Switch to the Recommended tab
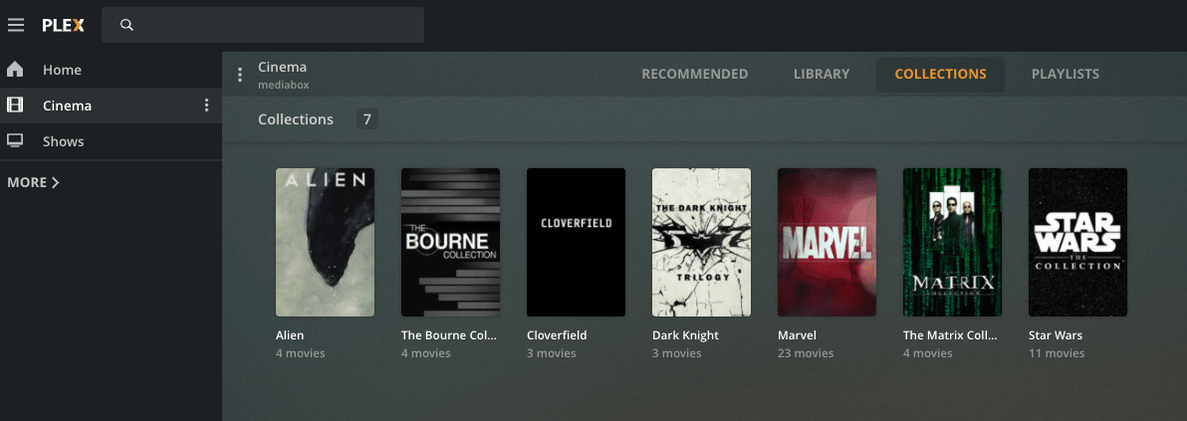1187x421 pixels. [695, 74]
